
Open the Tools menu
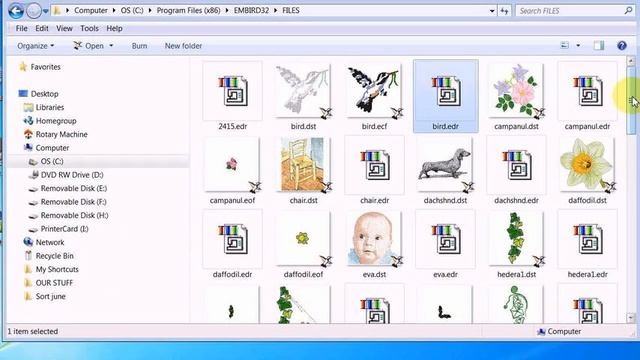[x=89, y=29]
